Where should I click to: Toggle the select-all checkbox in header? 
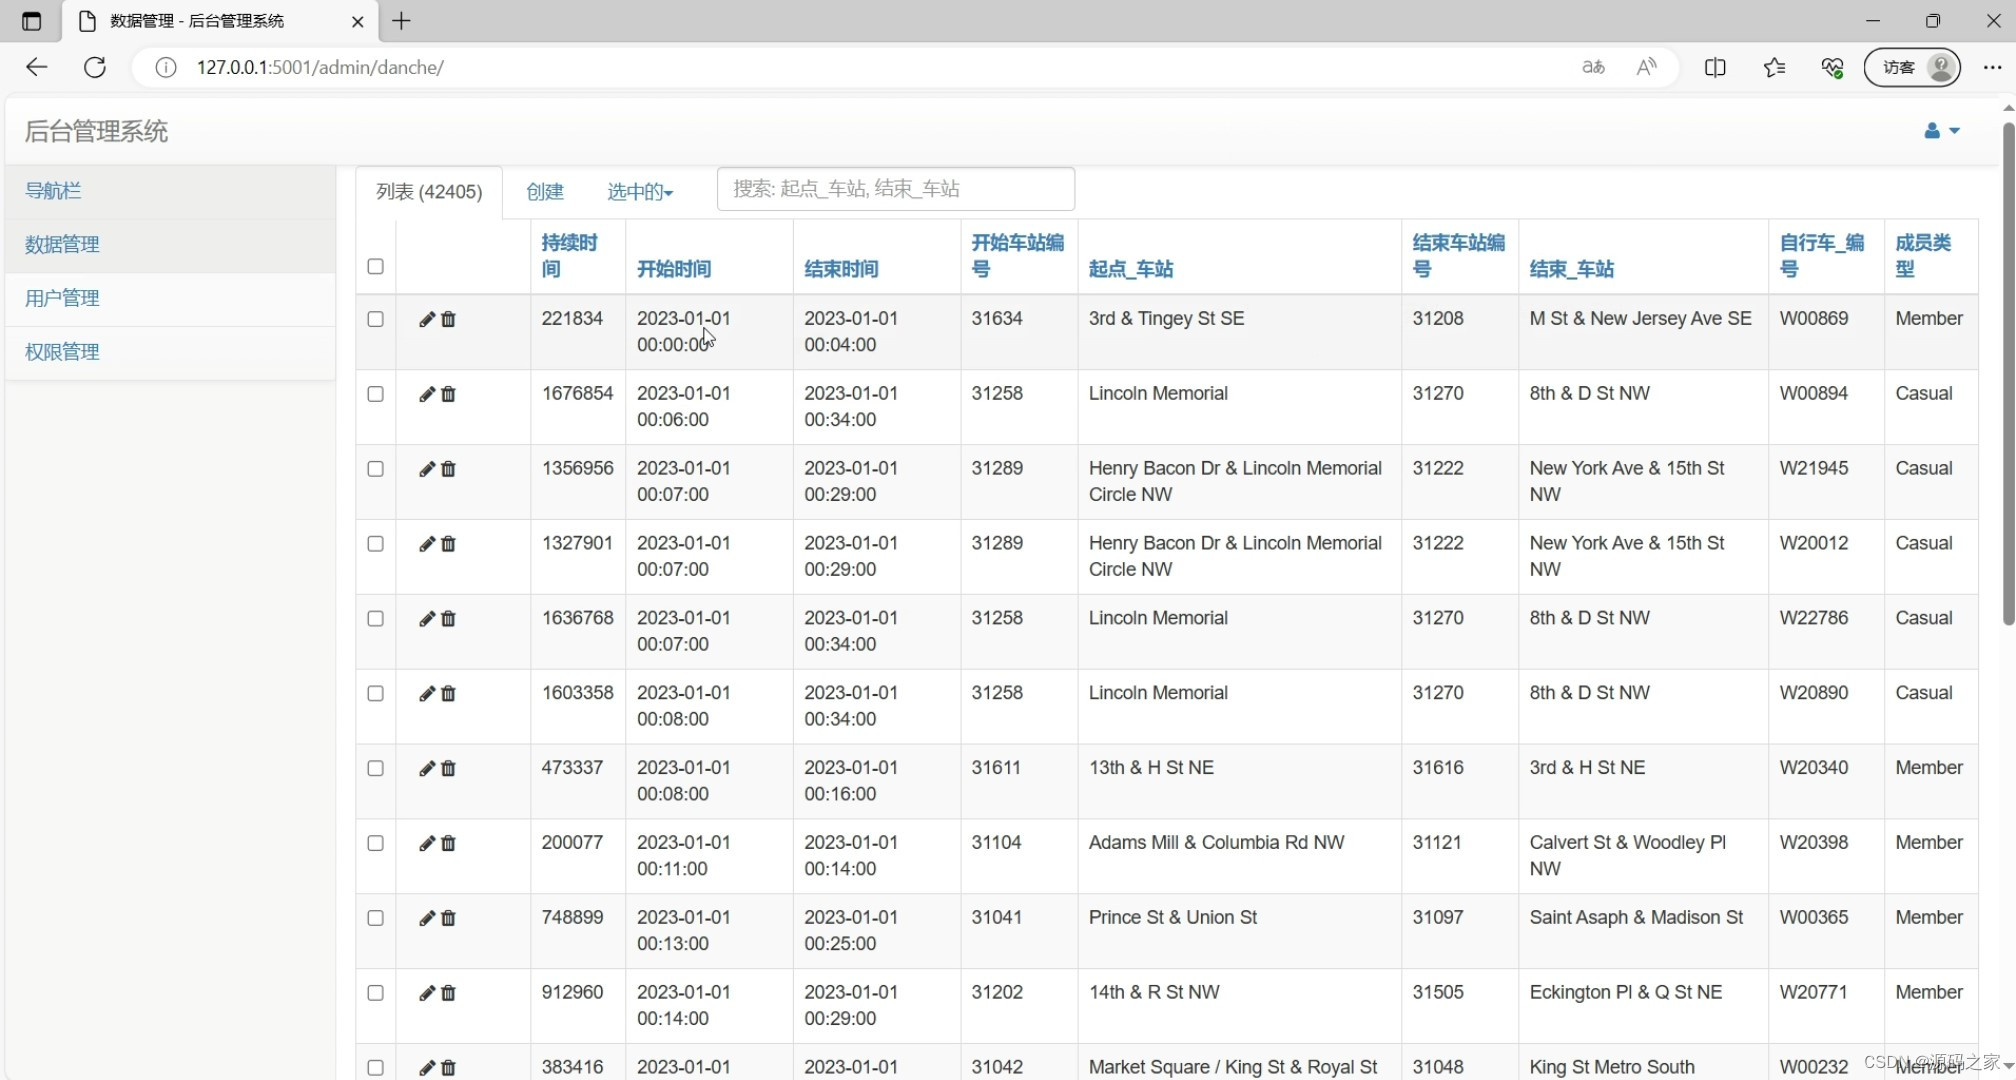(x=376, y=266)
